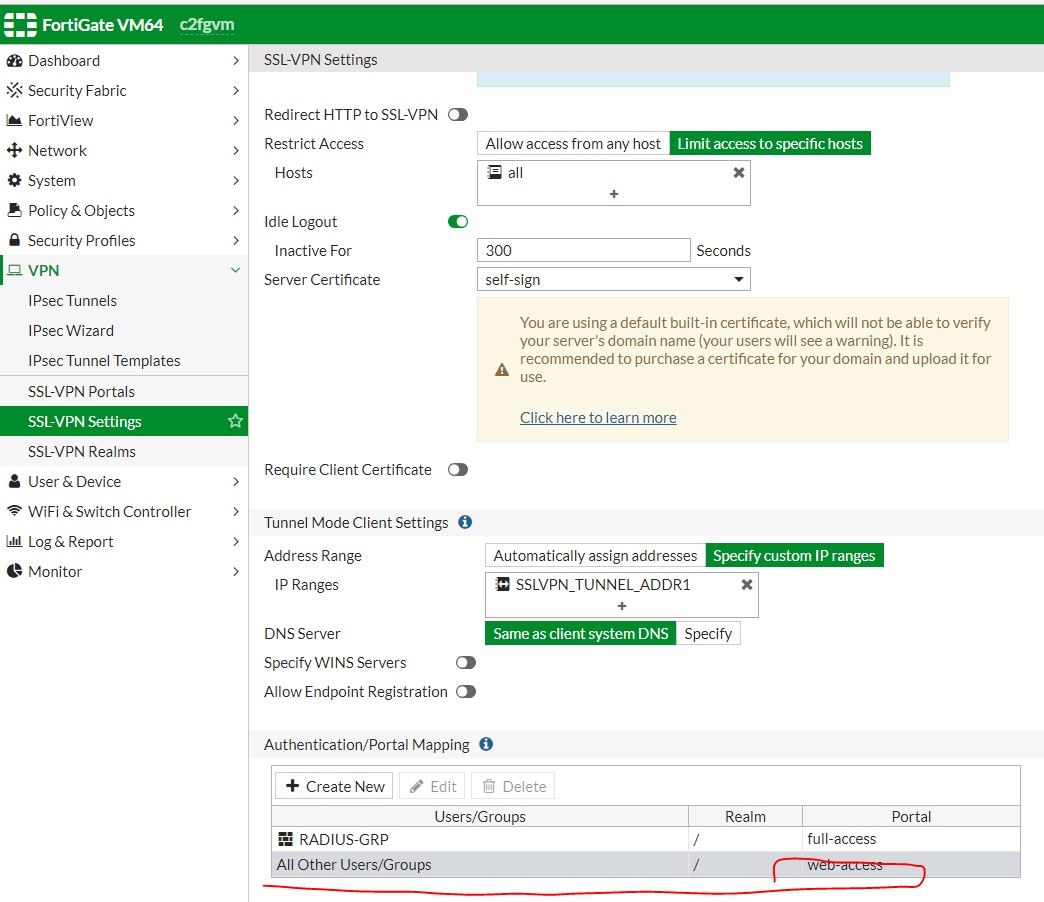1044x902 pixels.
Task: Click the info icon beside Tunnel Mode Client Settings
Action: (465, 522)
